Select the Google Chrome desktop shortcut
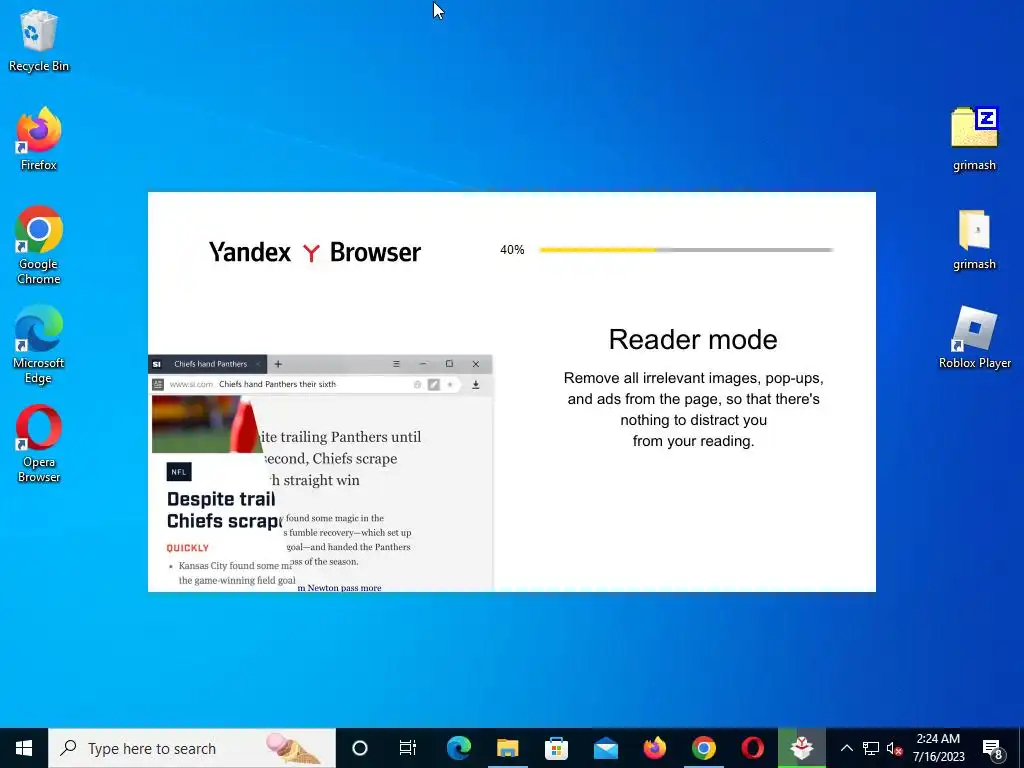 tap(39, 246)
